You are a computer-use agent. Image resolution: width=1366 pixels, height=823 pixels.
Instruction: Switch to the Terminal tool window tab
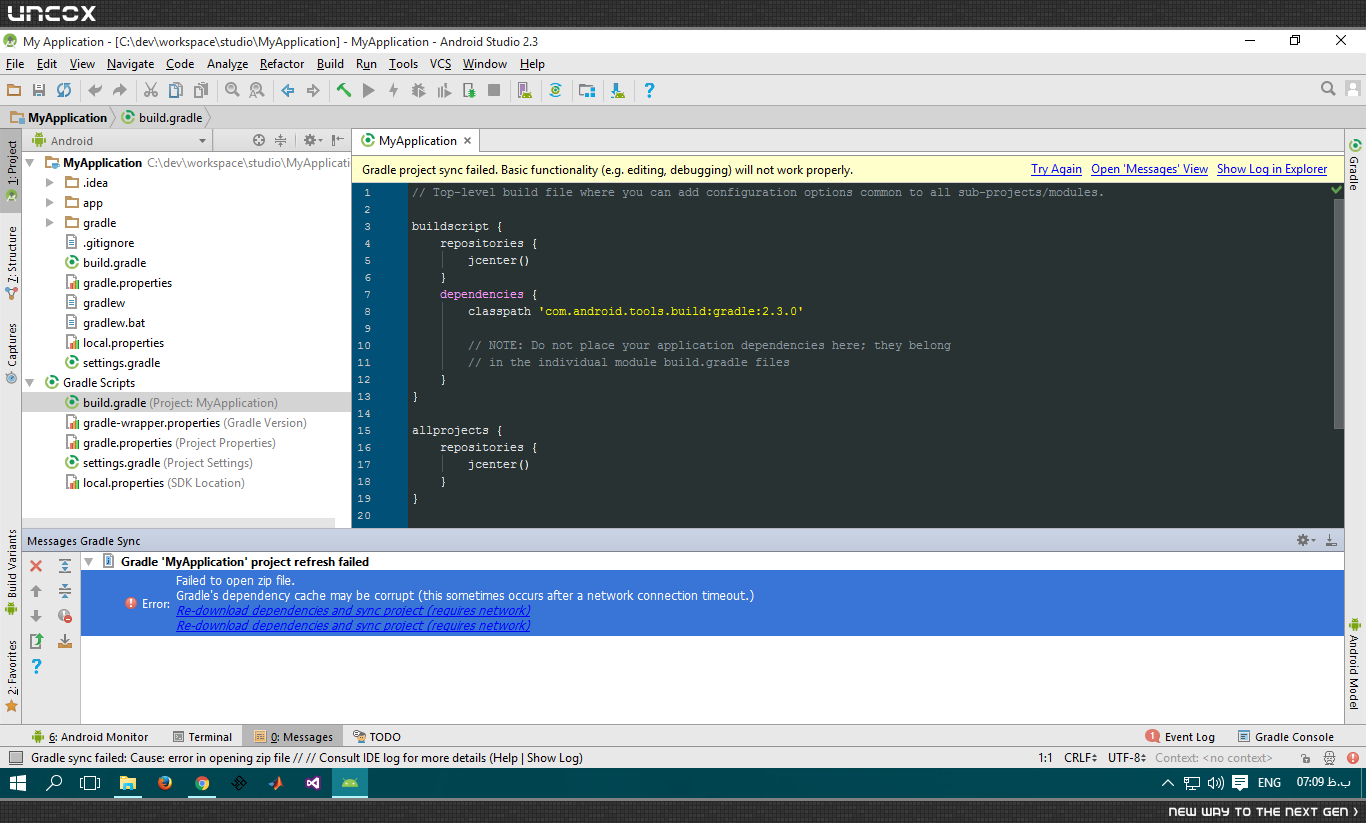pos(202,737)
